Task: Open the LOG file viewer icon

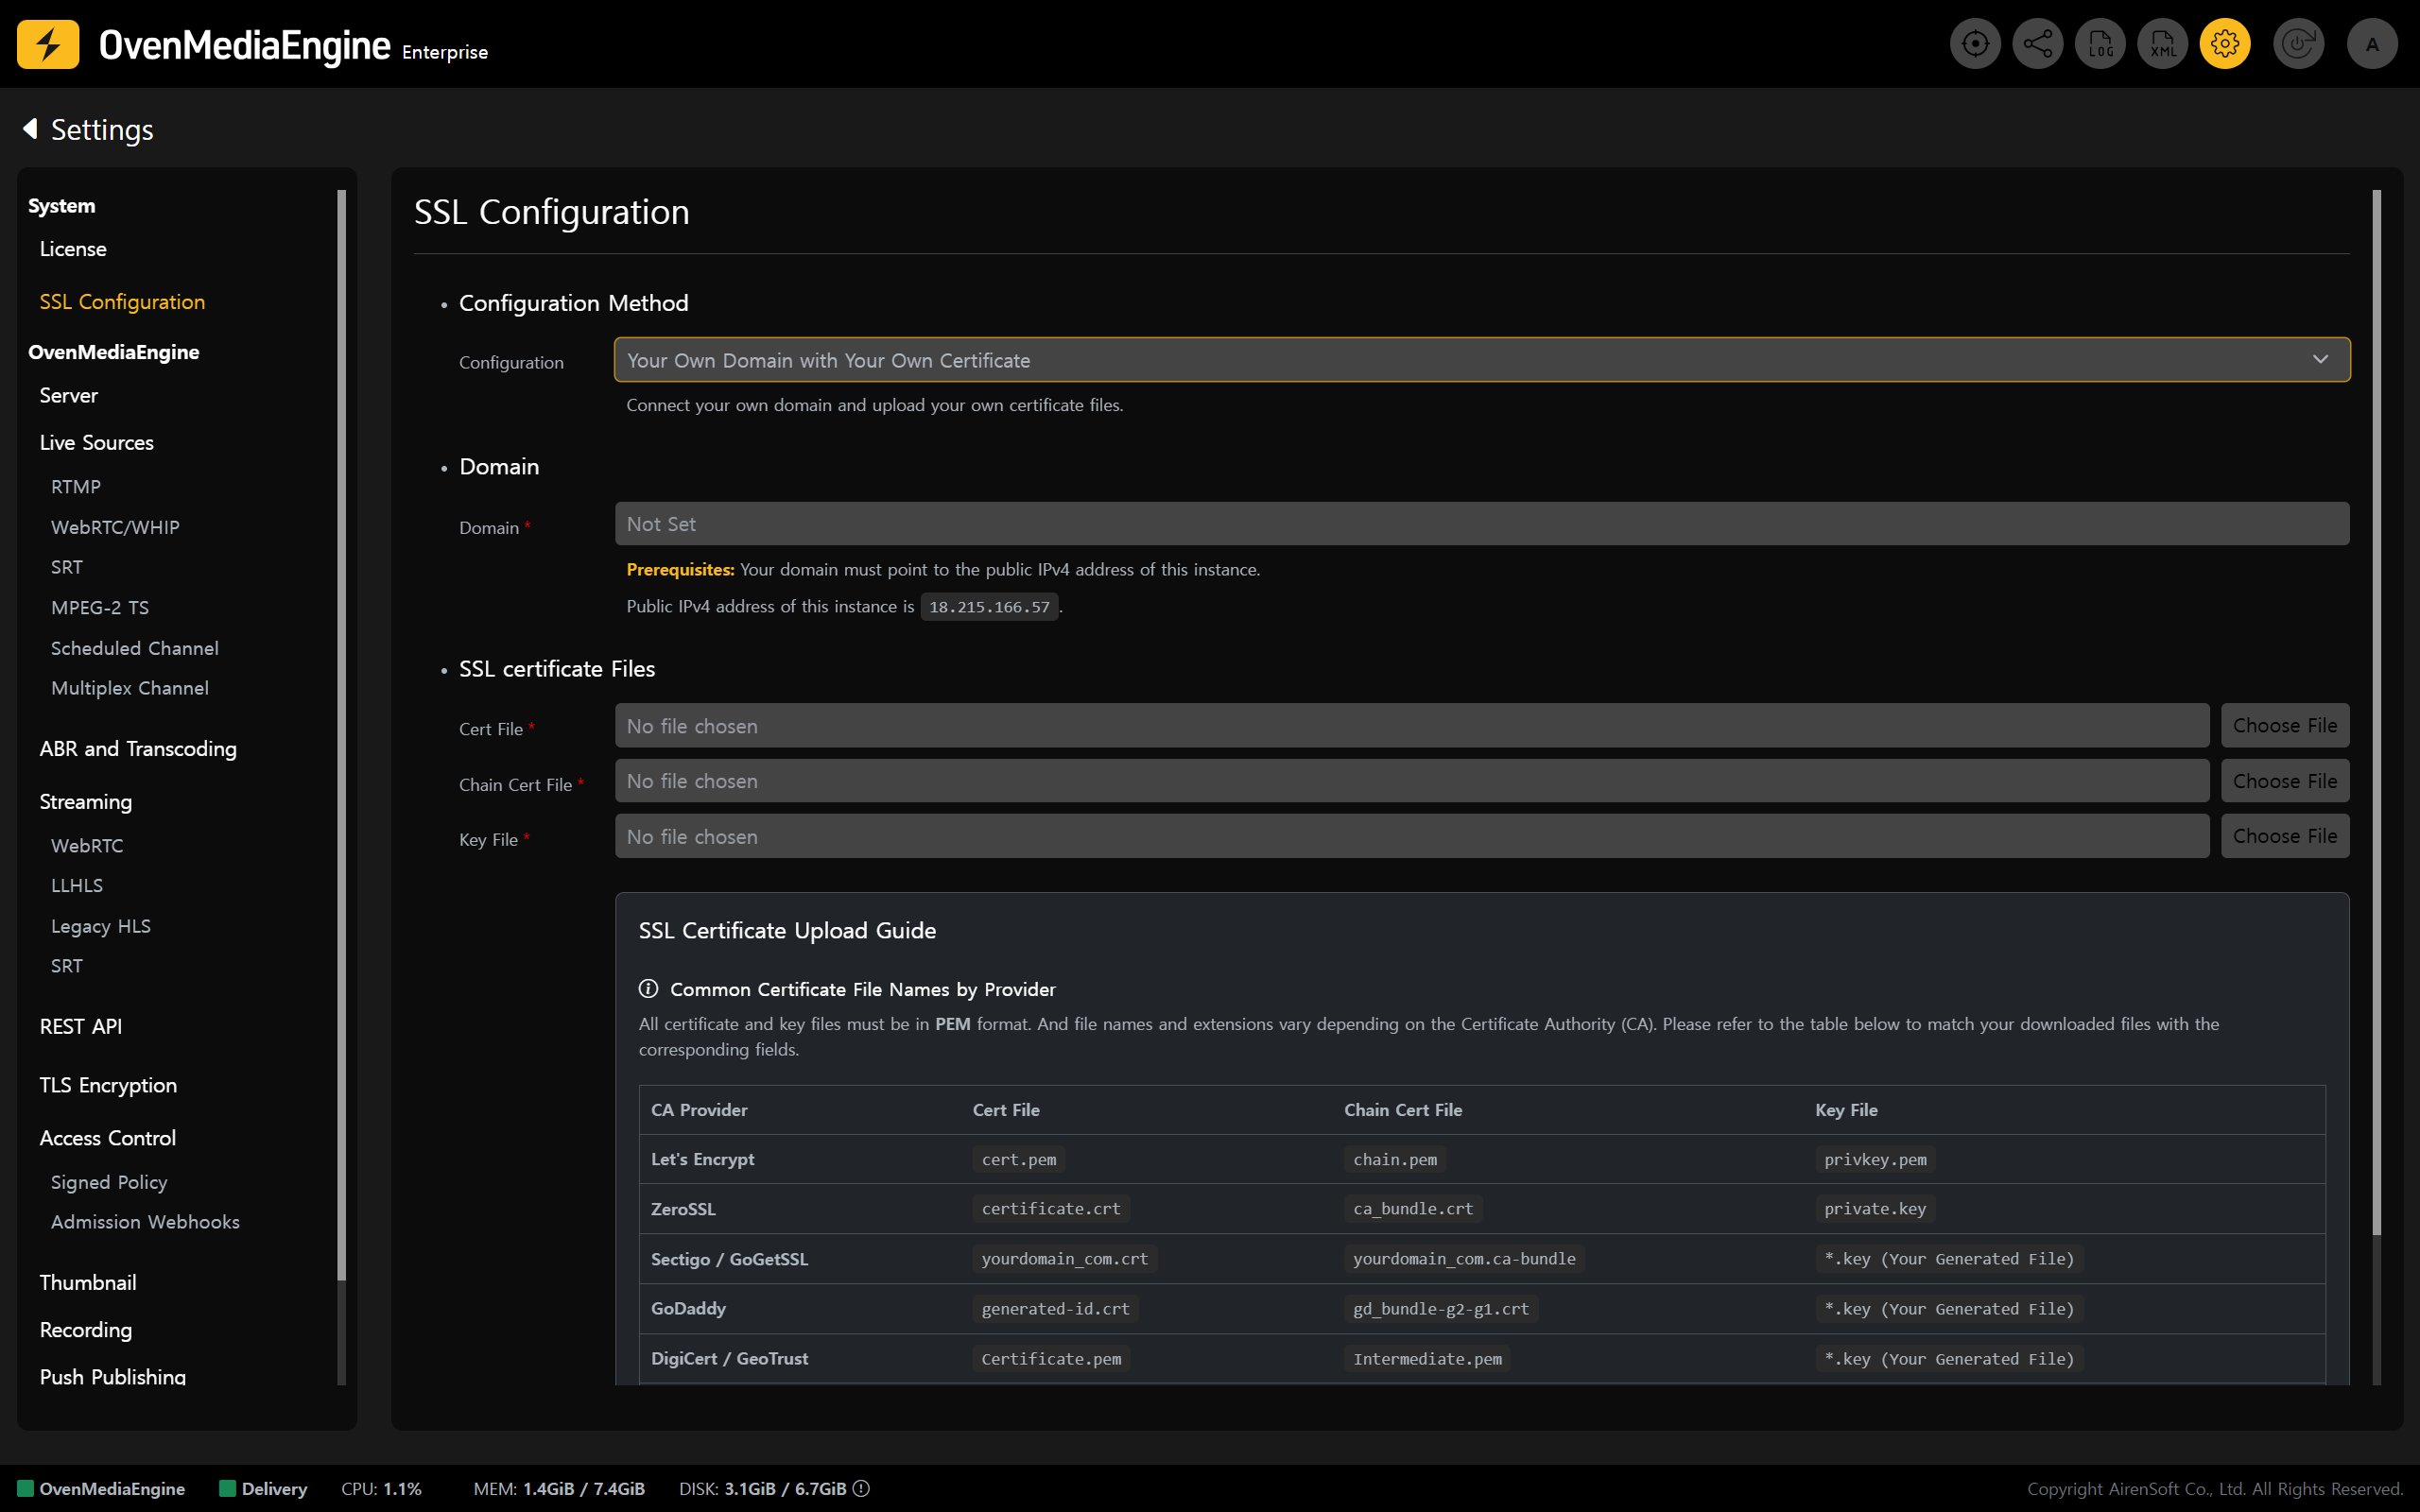Action: [x=2100, y=44]
